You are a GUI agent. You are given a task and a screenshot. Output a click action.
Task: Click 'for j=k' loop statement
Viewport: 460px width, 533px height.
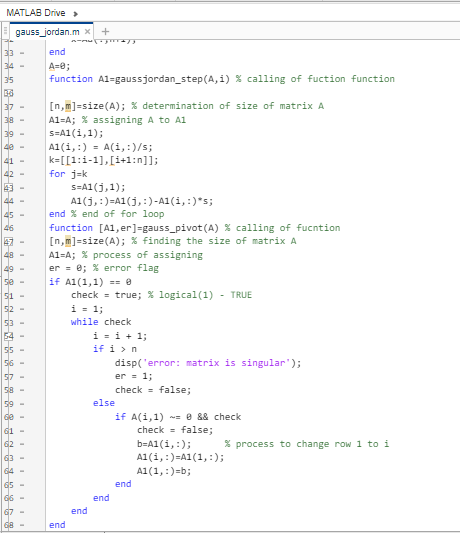tap(68, 174)
